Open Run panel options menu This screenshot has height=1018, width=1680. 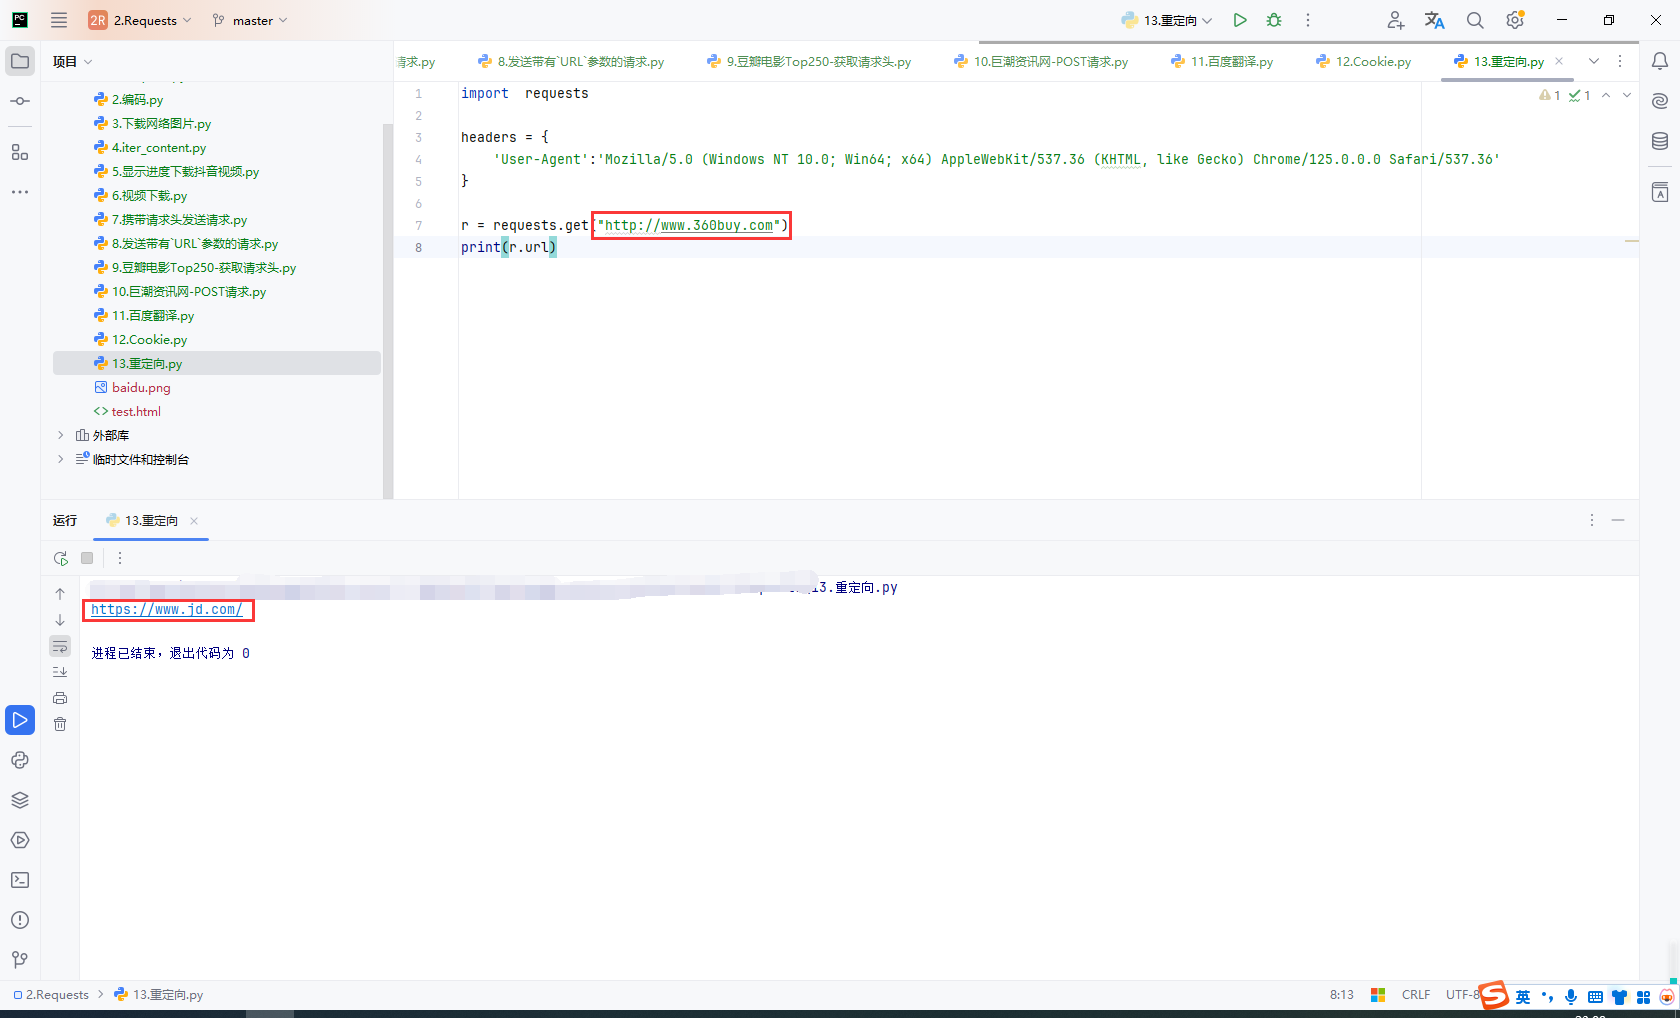coord(1592,520)
